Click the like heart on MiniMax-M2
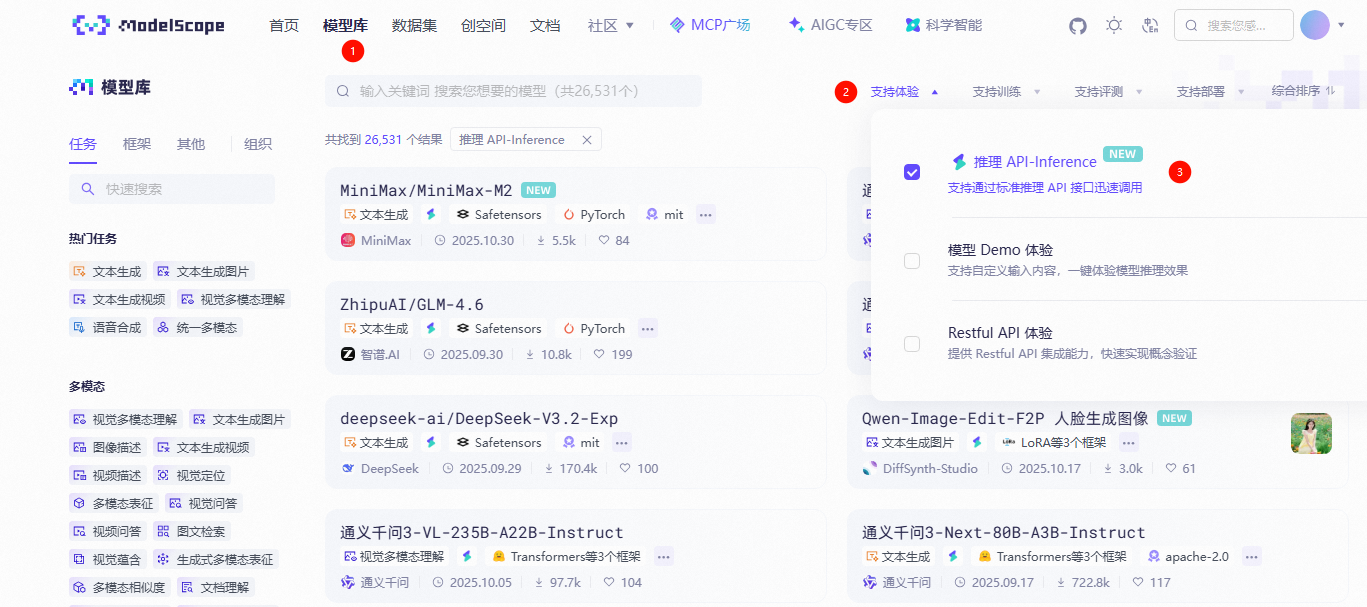Viewport: 1367px width, 607px height. [x=603, y=240]
